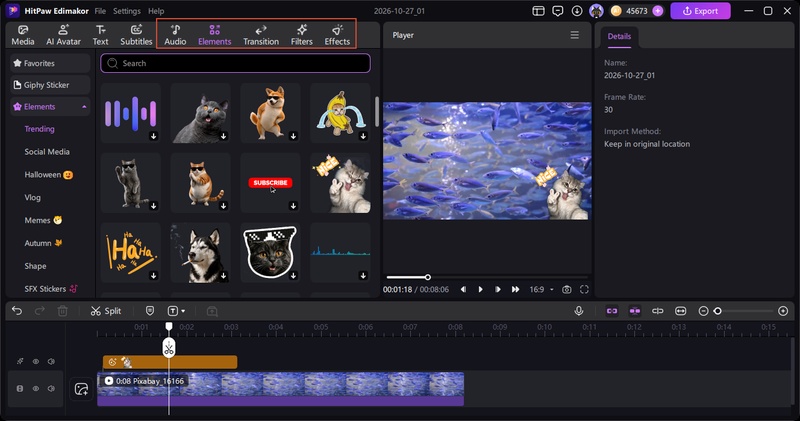The width and height of the screenshot is (800, 421).
Task: Select the Subscribe button sticker
Action: pos(270,183)
